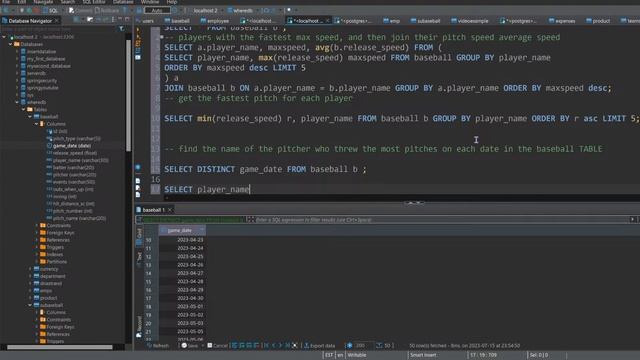Image resolution: width=640 pixels, height=360 pixels.
Task: Click the new connection icon in the navigator toolbar
Action: pyautogui.click(x=76, y=20)
